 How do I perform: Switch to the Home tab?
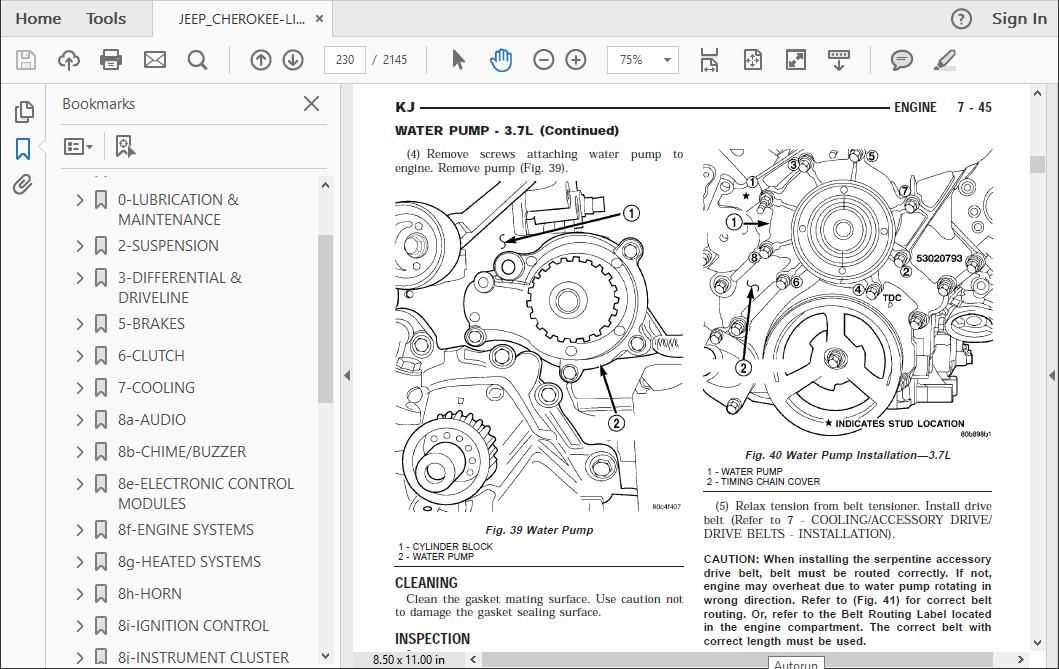point(38,19)
